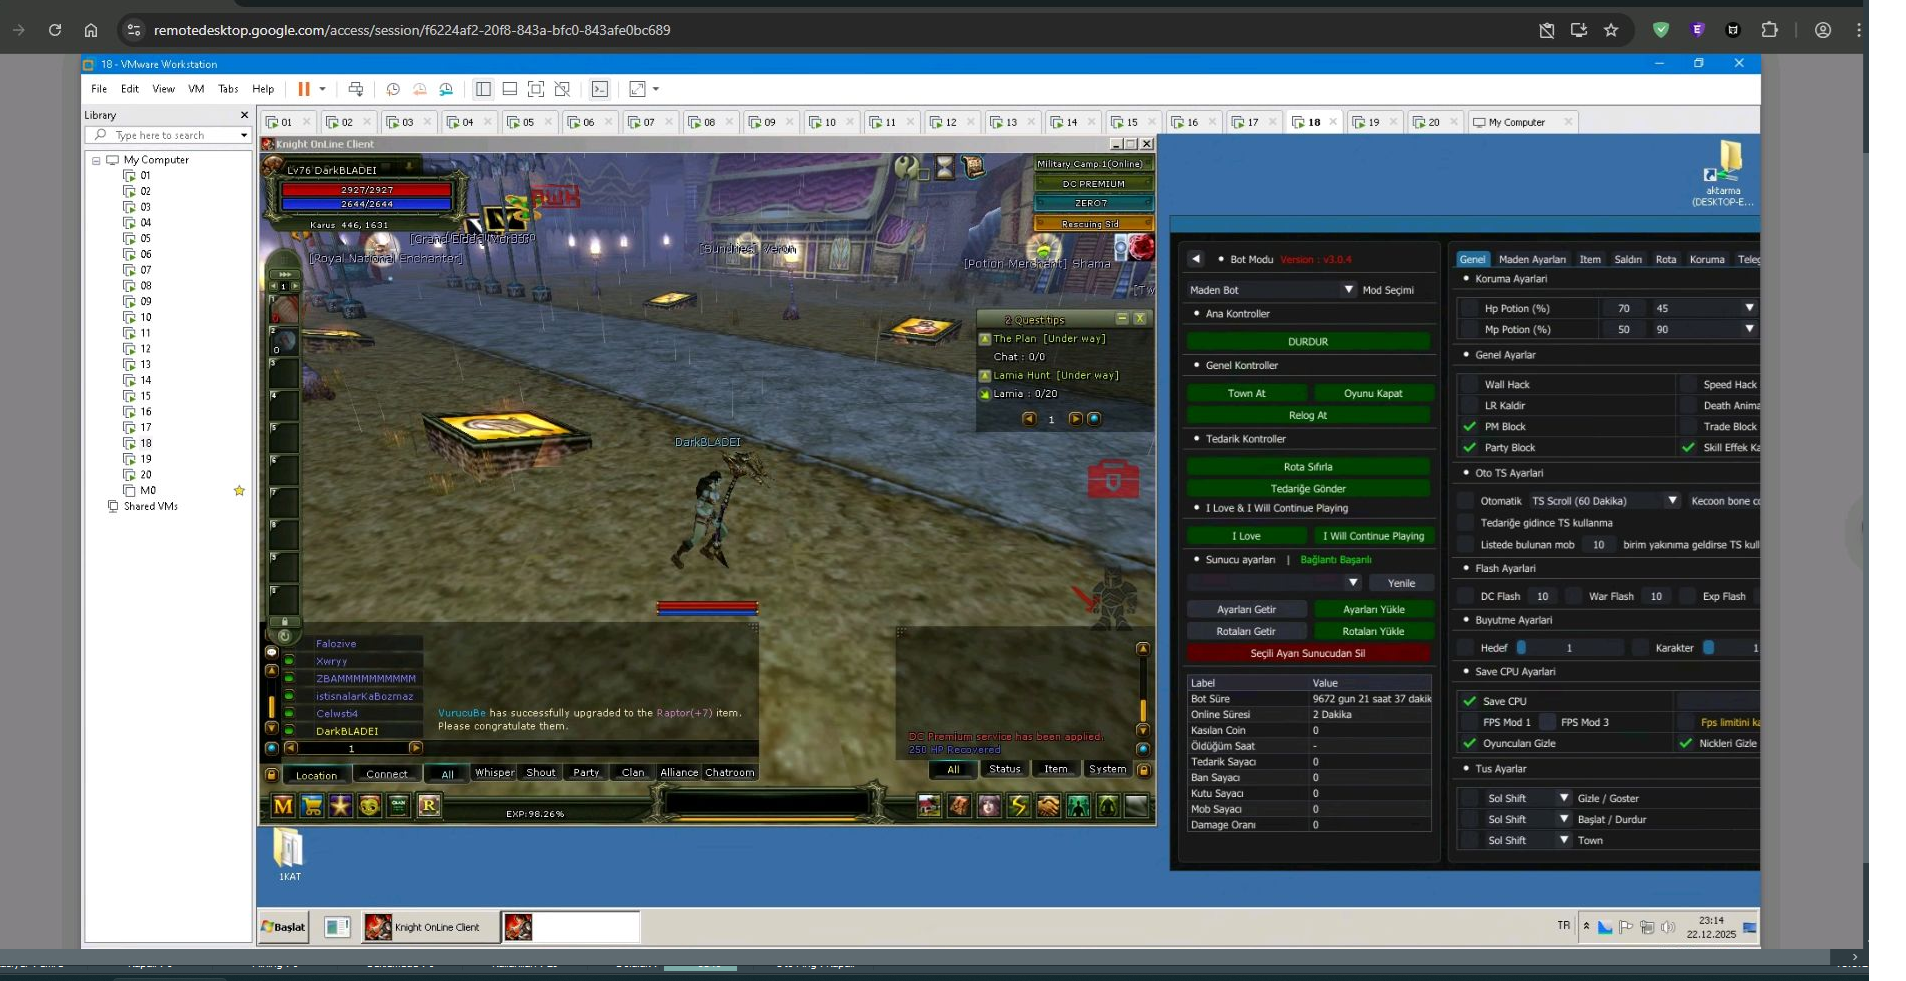Click the star icon in game bar
Viewport: 1906px width, 981px height.
pyautogui.click(x=341, y=806)
